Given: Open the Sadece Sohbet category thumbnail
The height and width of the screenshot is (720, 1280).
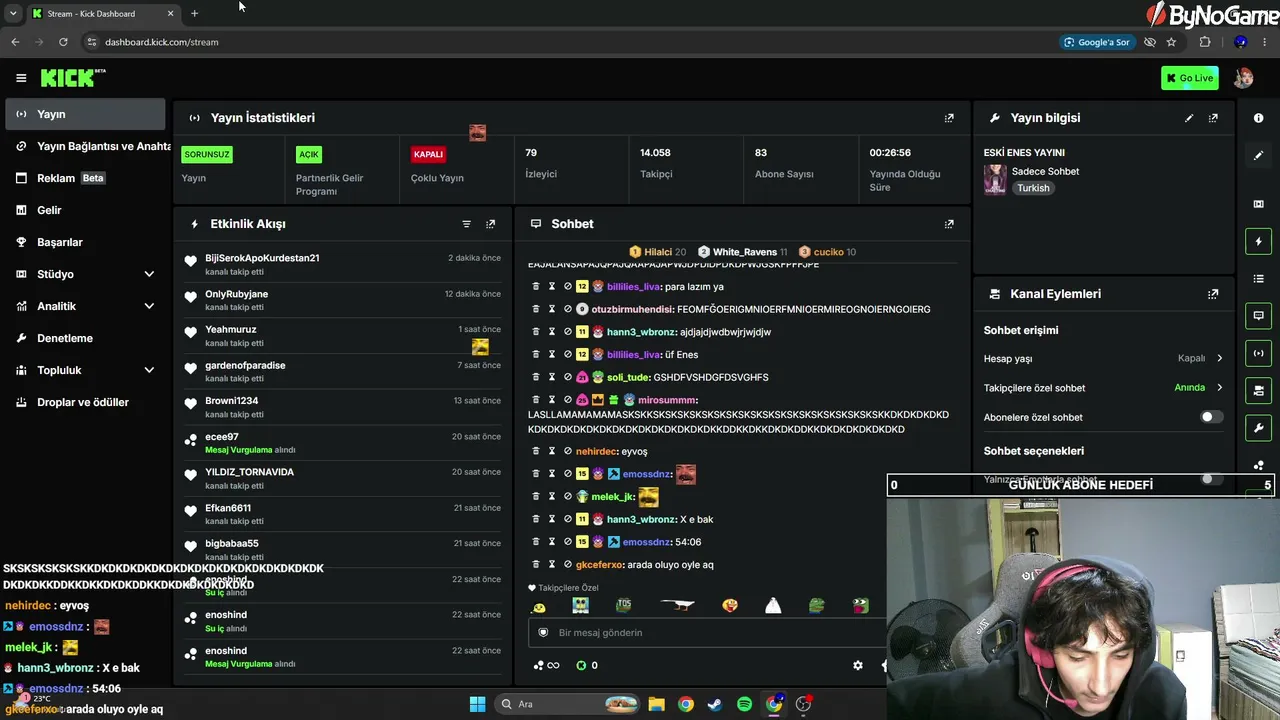Looking at the screenshot, I should pos(995,179).
